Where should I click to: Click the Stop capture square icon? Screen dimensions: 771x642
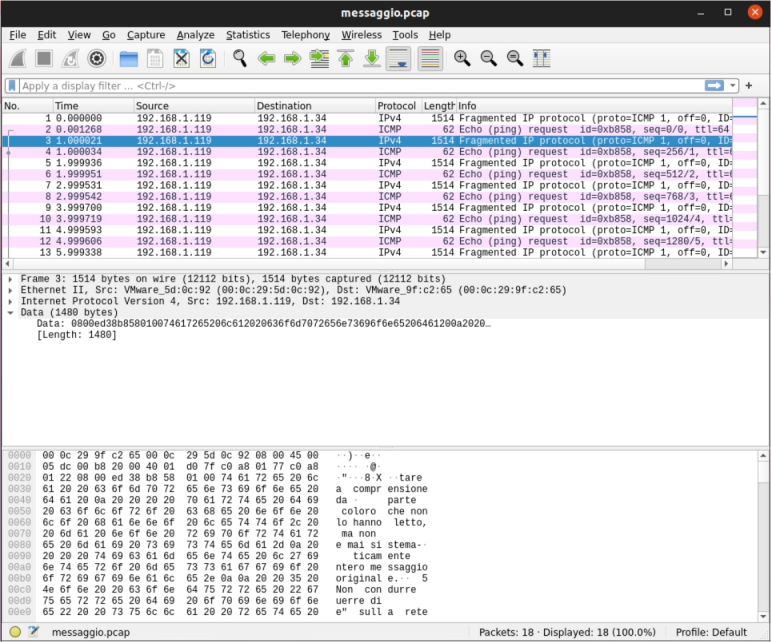[x=44, y=58]
